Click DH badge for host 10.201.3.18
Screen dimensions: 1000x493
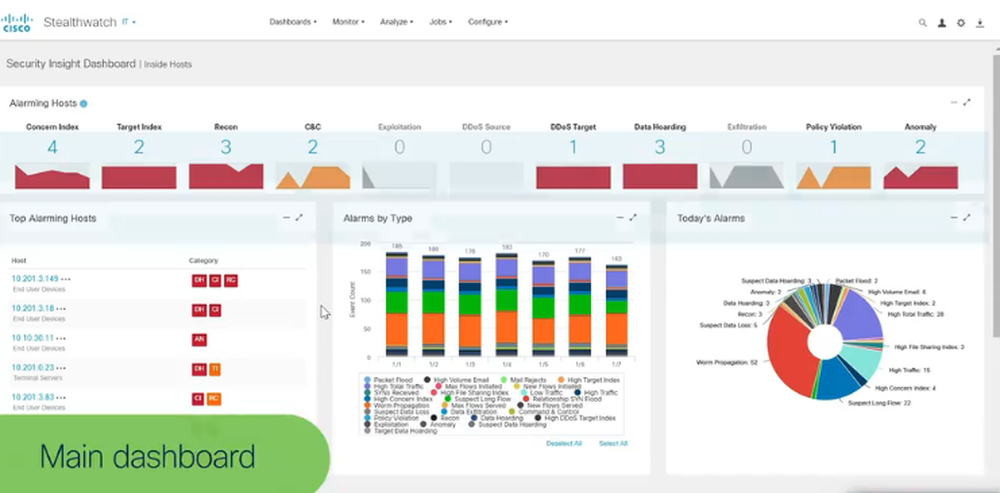tap(199, 310)
